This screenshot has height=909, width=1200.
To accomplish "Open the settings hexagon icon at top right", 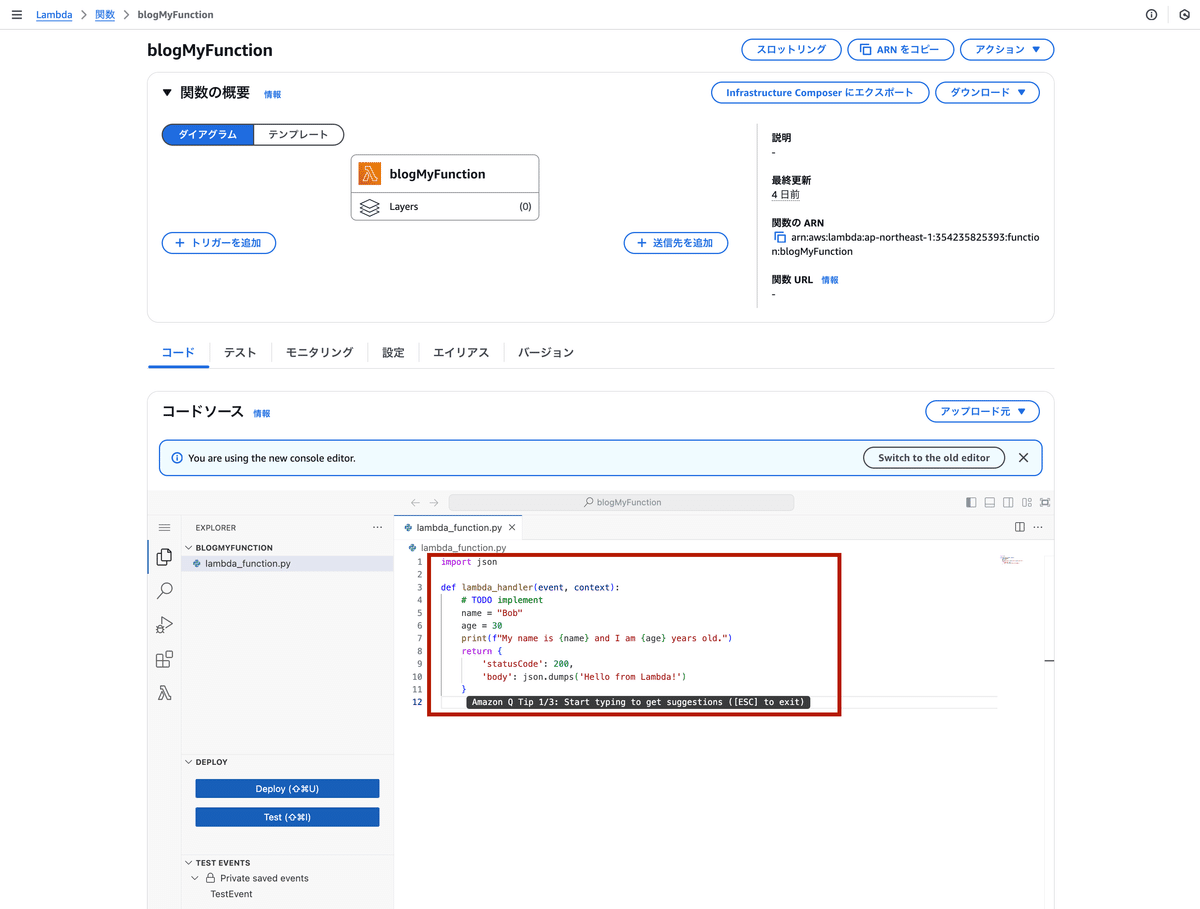I will point(1185,15).
